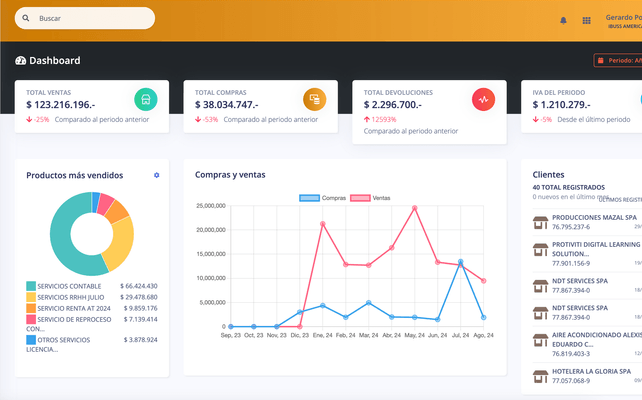Click the magnifier icon in search bar
Image resolution: width=642 pixels, height=400 pixels.
(25, 18)
